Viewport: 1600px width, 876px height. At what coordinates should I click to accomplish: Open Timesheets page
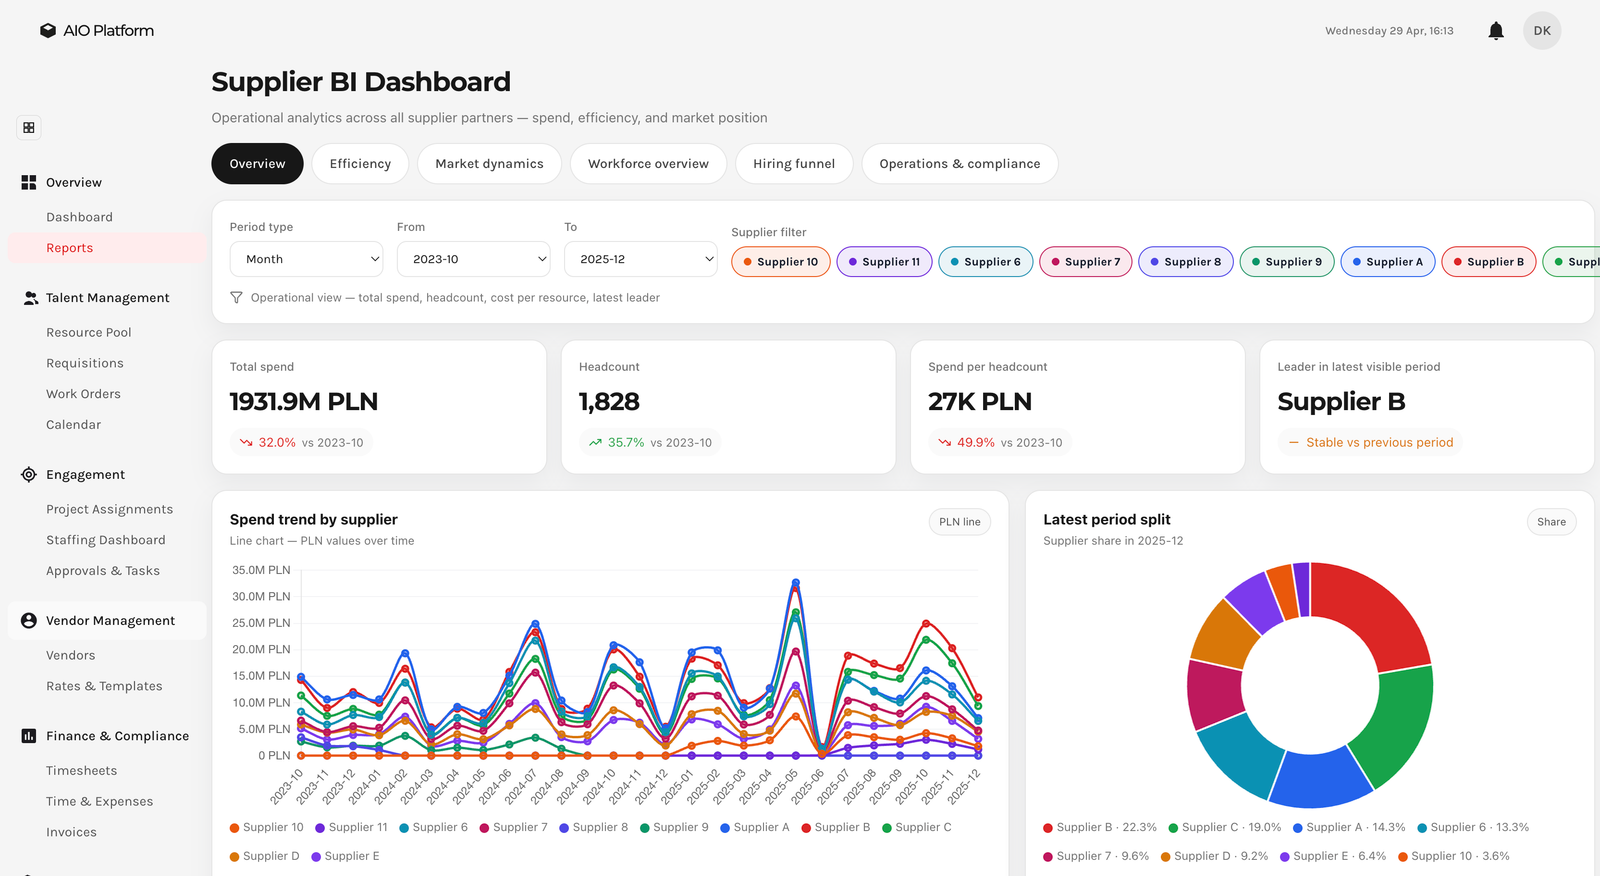[81, 771]
